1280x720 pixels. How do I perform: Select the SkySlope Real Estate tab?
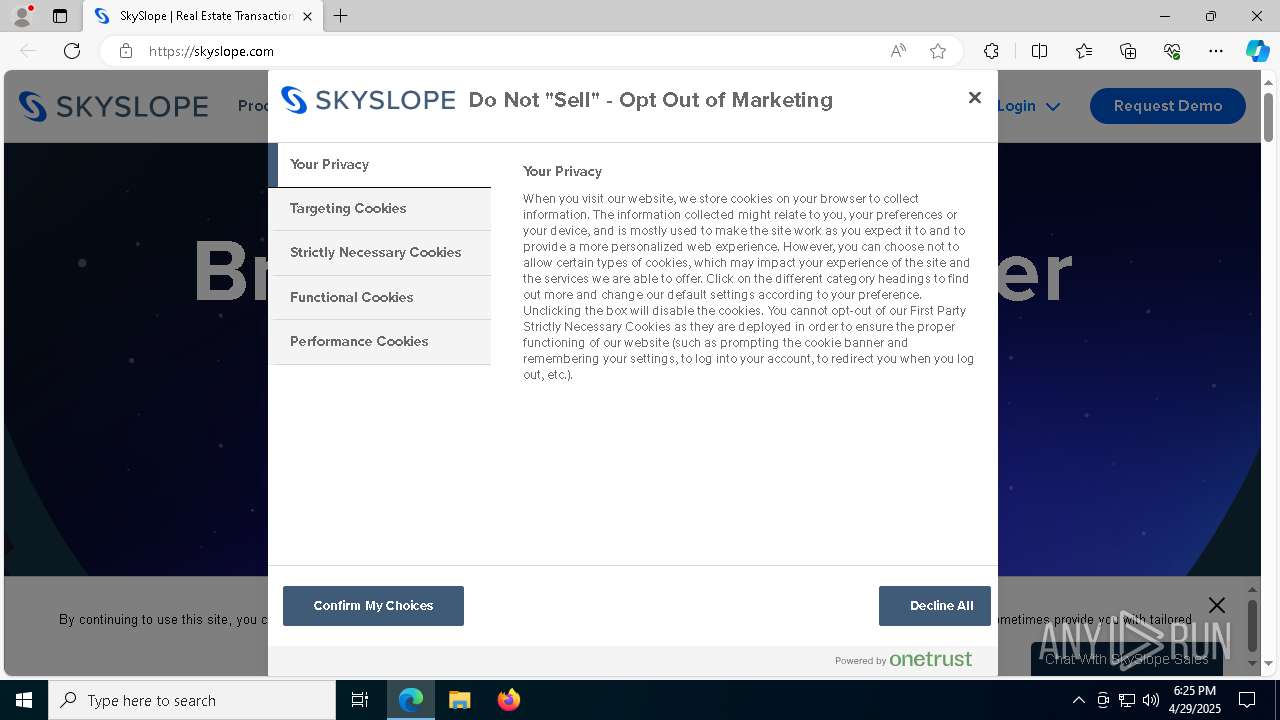(203, 16)
